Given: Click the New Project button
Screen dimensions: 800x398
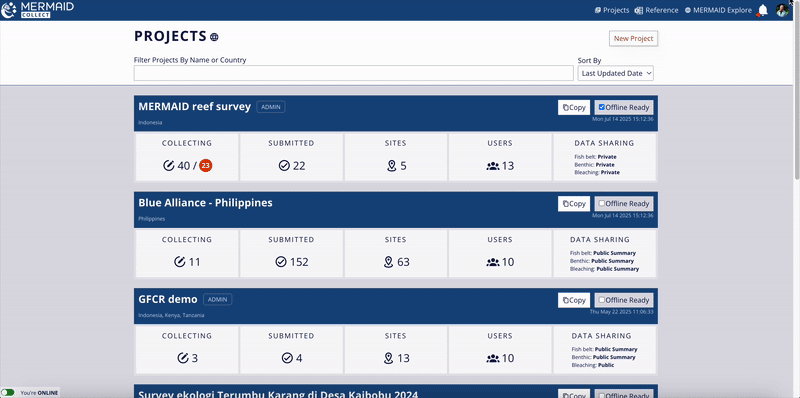Looking at the screenshot, I should coord(633,38).
